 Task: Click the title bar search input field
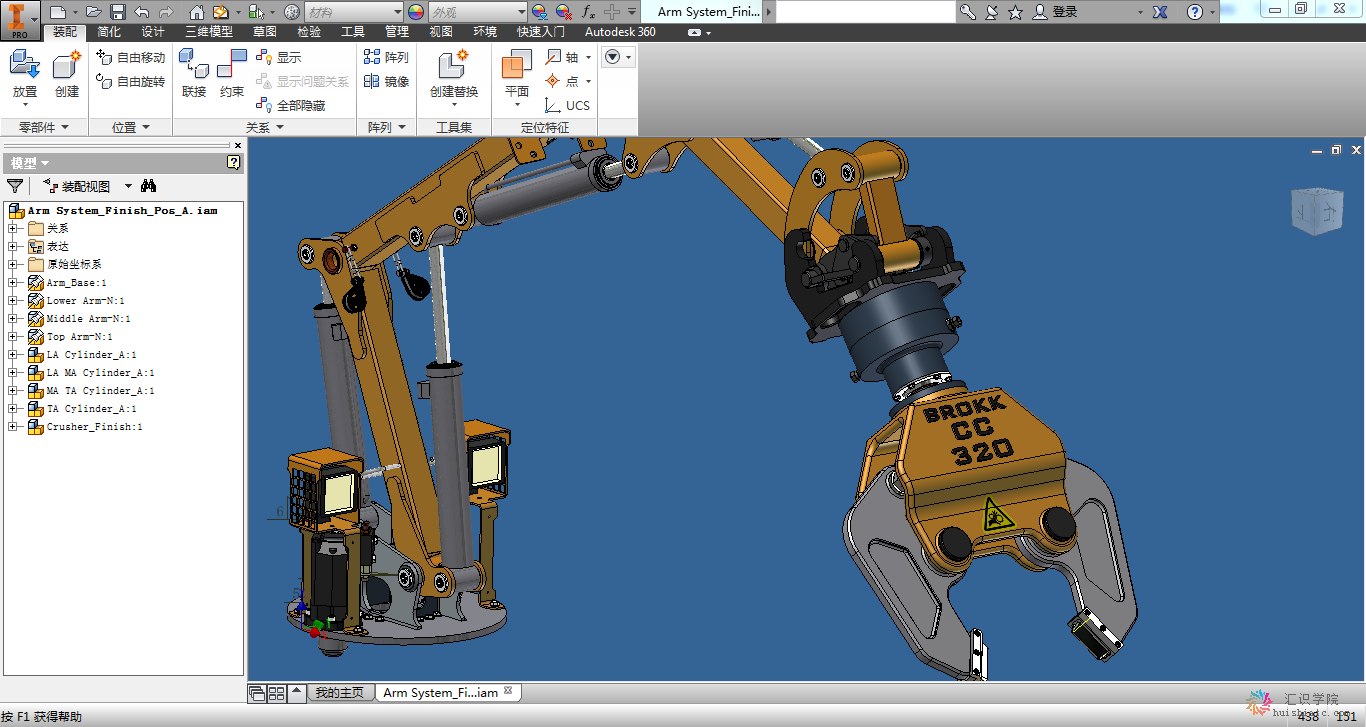coord(866,12)
